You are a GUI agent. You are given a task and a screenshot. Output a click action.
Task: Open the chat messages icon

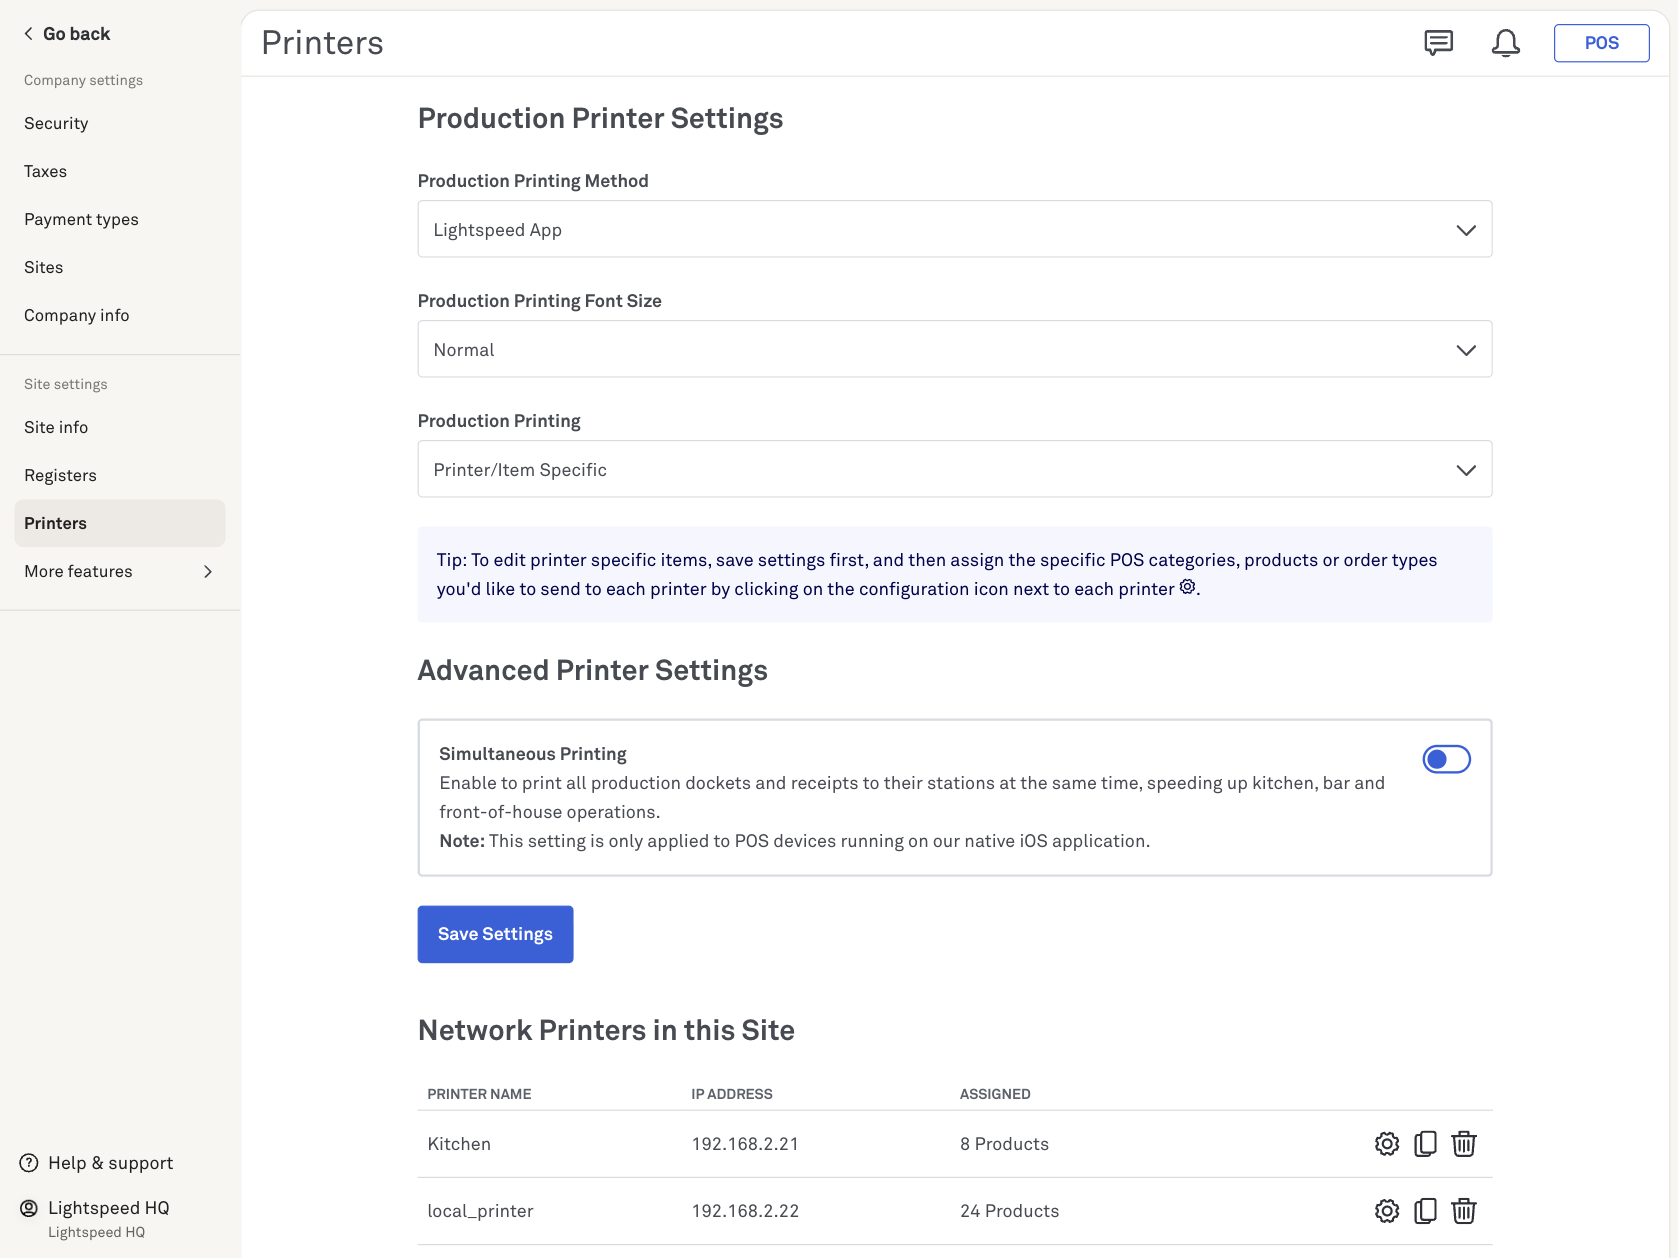pos(1438,43)
